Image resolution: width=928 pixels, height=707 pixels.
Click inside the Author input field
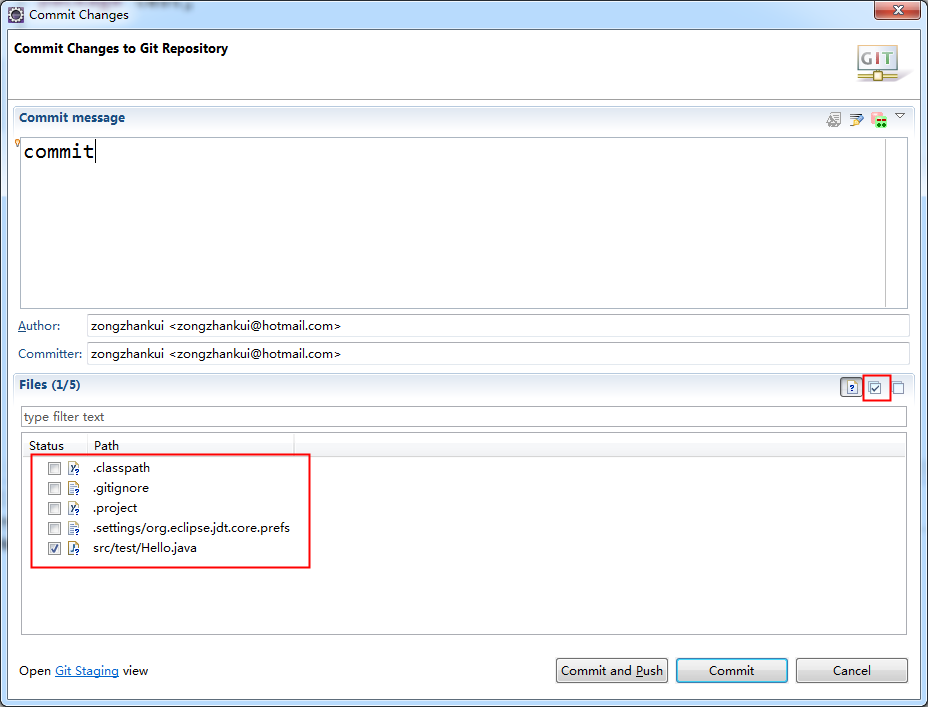[x=400, y=325]
